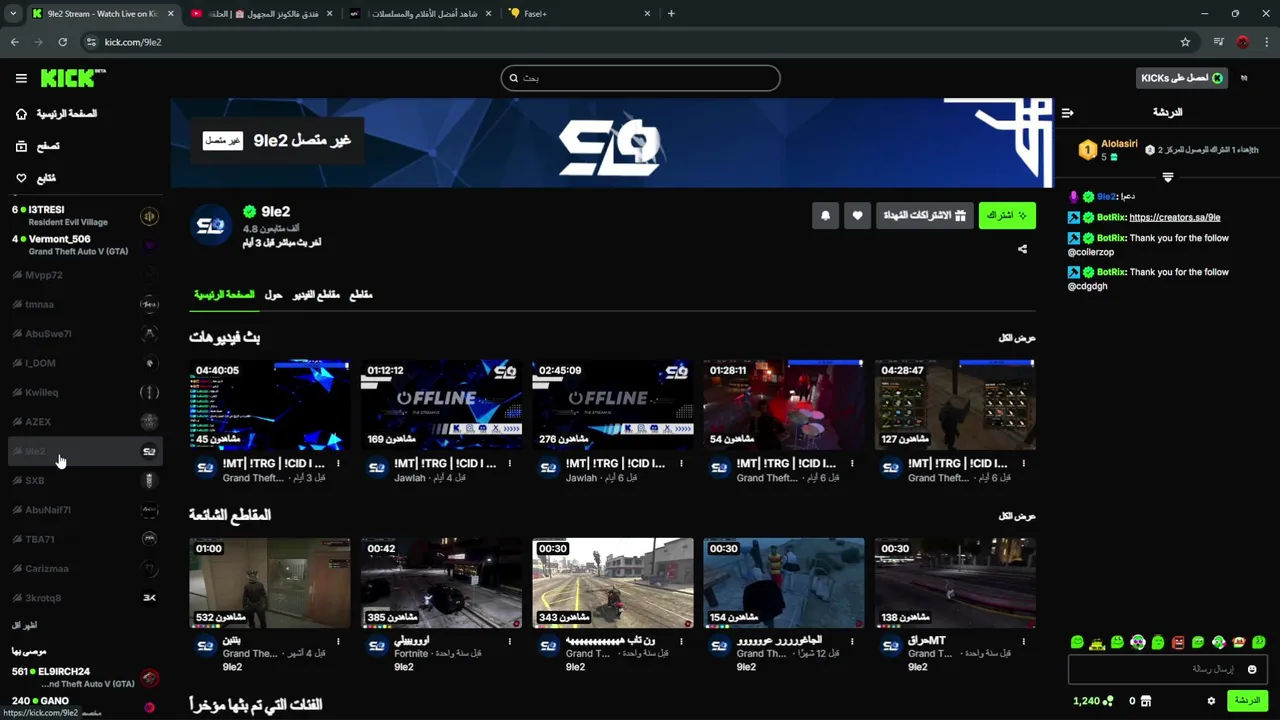This screenshot has height=720, width=1280.
Task: Open options menu for 01:12:12 video
Action: 510,464
